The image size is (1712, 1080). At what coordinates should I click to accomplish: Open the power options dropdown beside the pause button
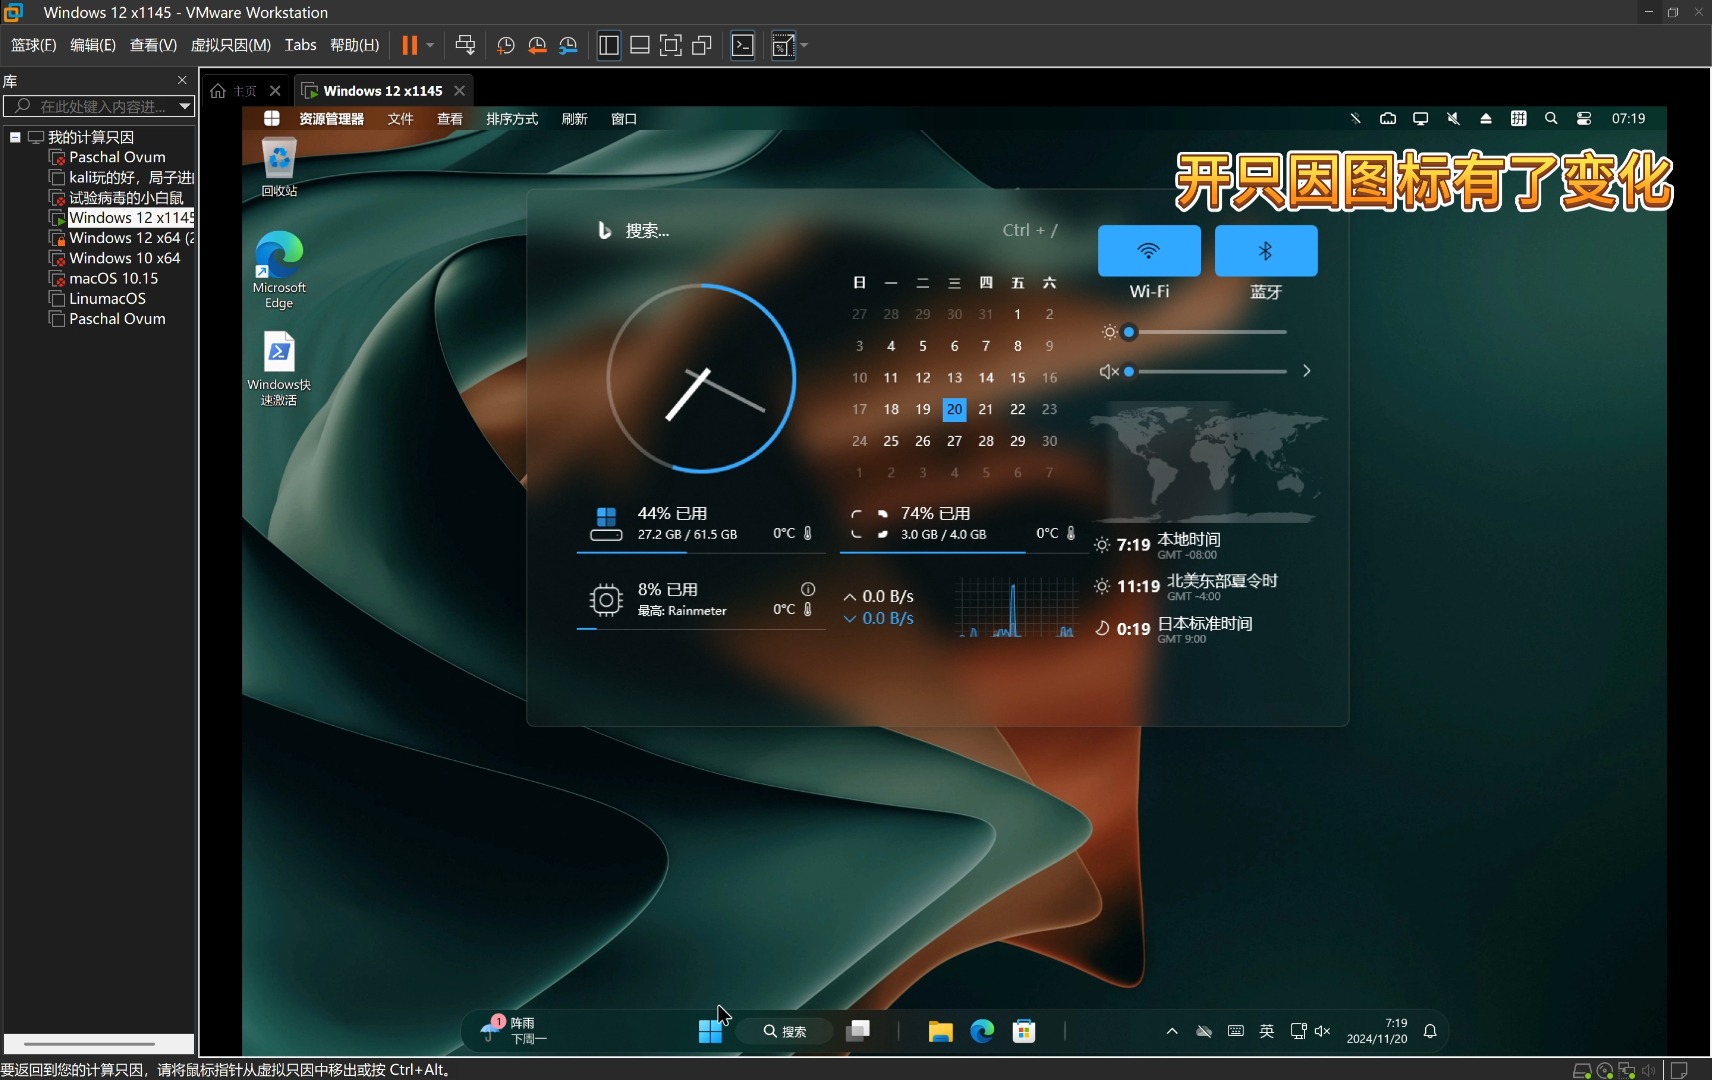[x=430, y=45]
